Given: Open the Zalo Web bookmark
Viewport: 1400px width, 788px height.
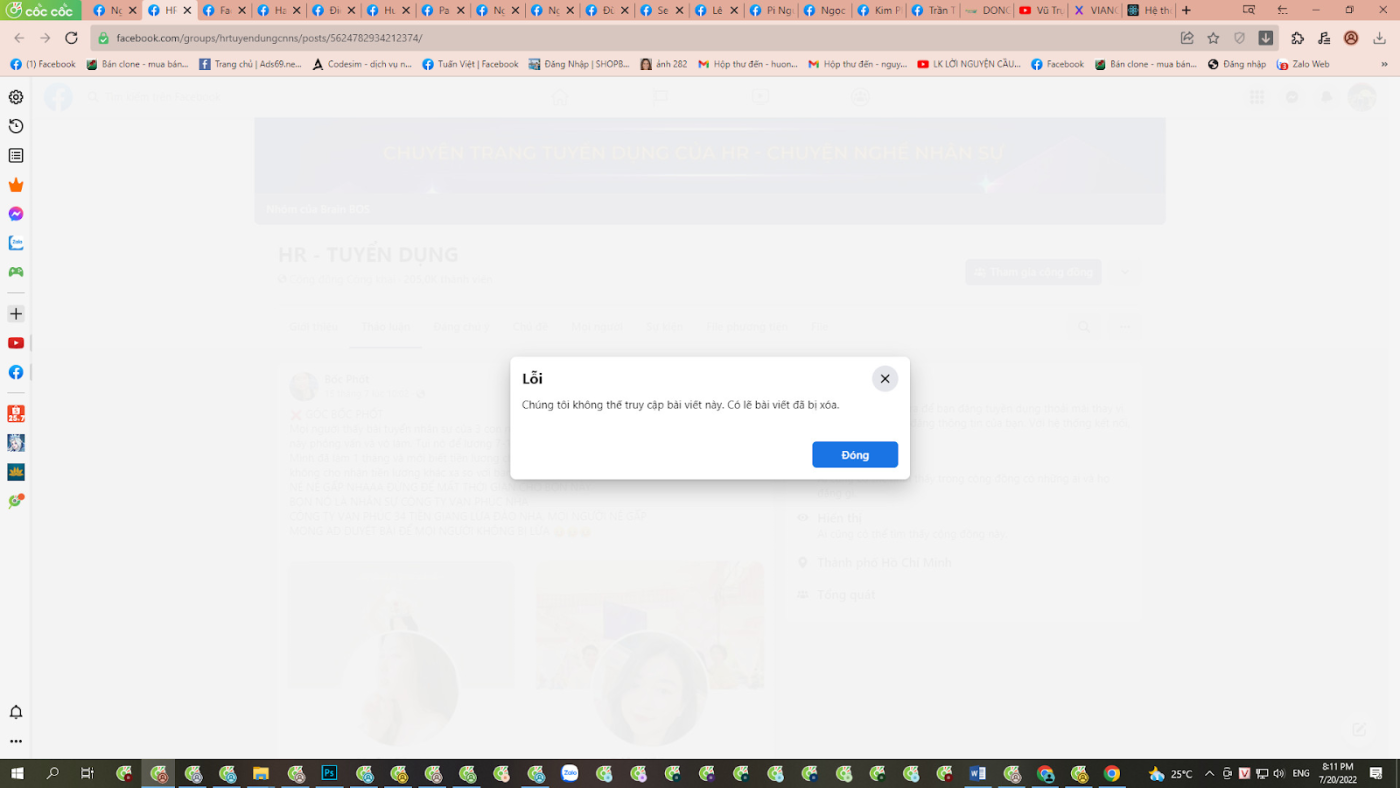Looking at the screenshot, I should [x=1303, y=64].
